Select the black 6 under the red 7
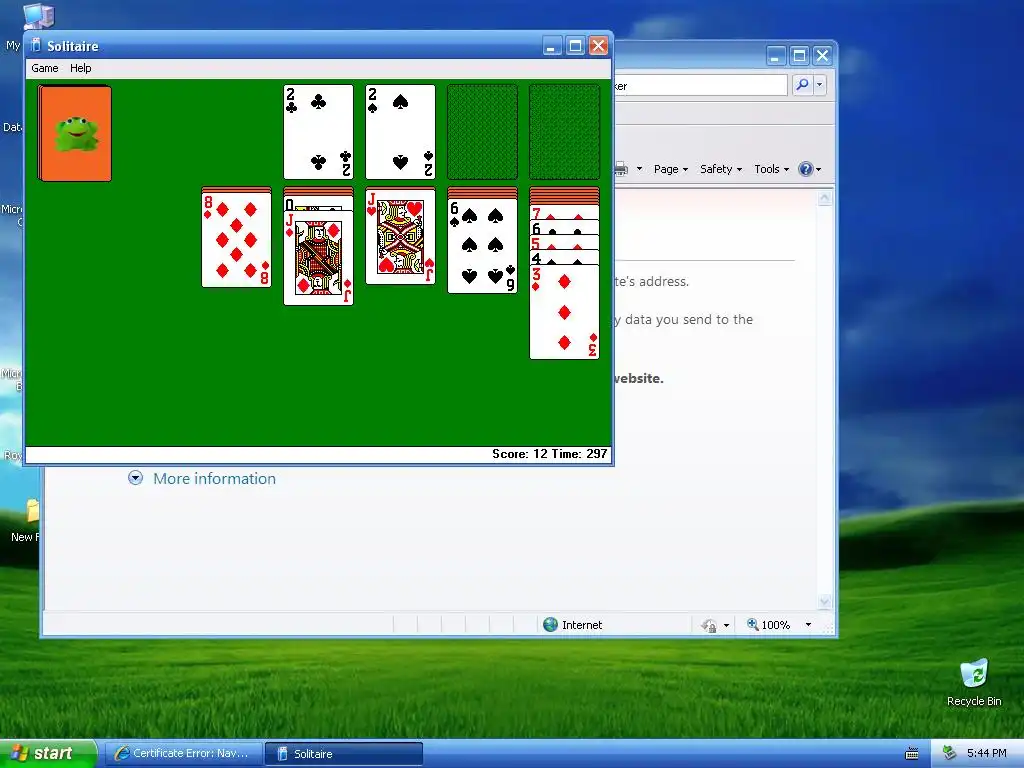The width and height of the screenshot is (1024, 768). (x=564, y=227)
